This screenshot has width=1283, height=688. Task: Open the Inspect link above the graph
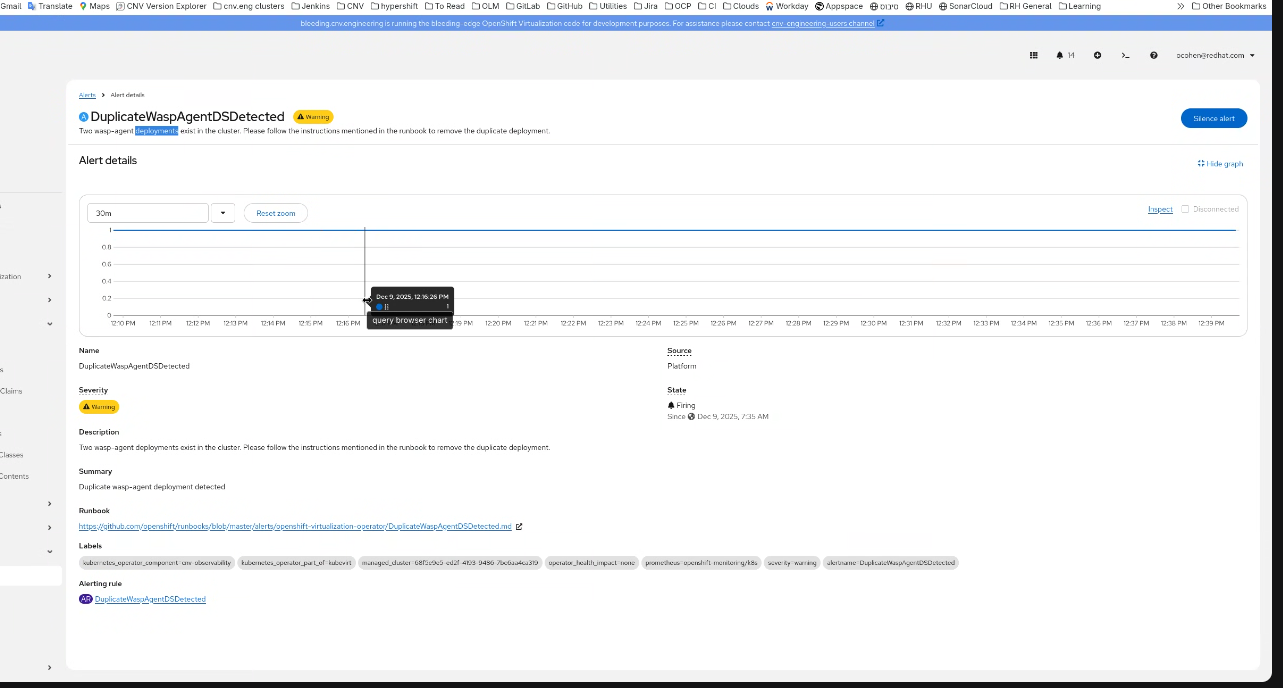(x=1160, y=209)
